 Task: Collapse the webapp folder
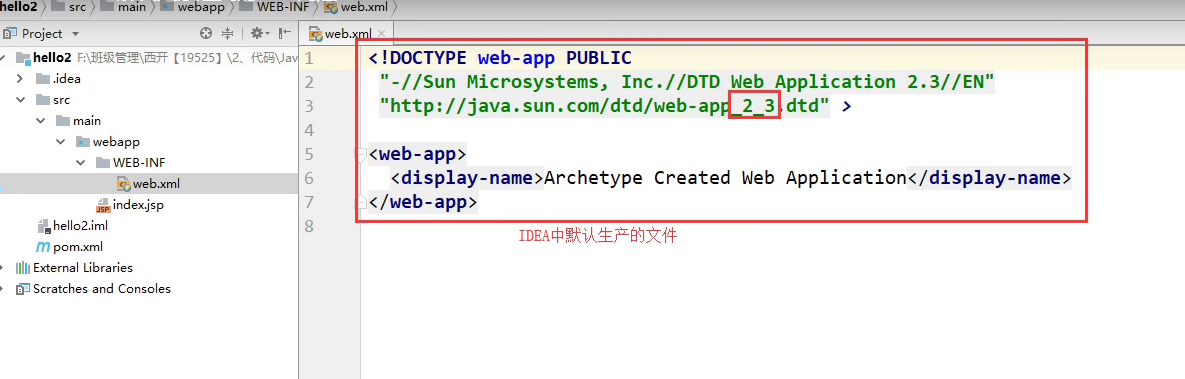point(60,142)
